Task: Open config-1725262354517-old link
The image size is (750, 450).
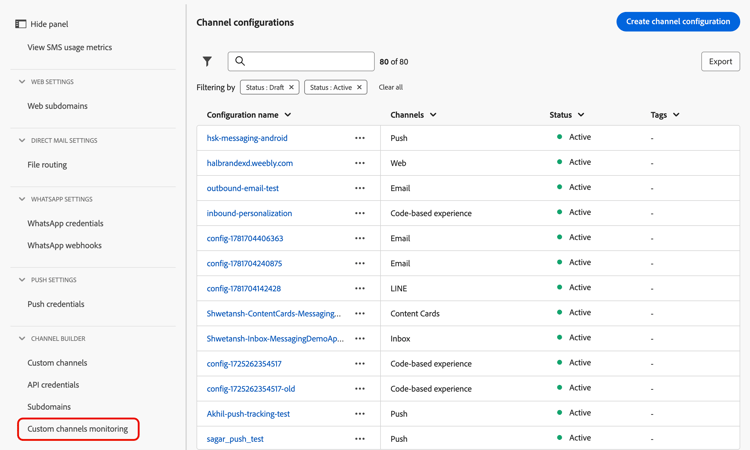Action: coord(251,389)
